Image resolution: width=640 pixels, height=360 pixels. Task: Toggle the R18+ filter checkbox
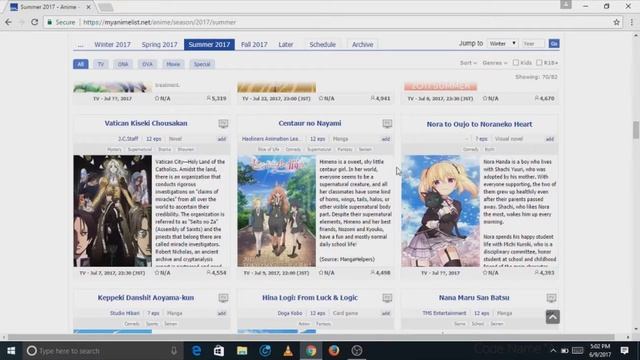(x=539, y=62)
